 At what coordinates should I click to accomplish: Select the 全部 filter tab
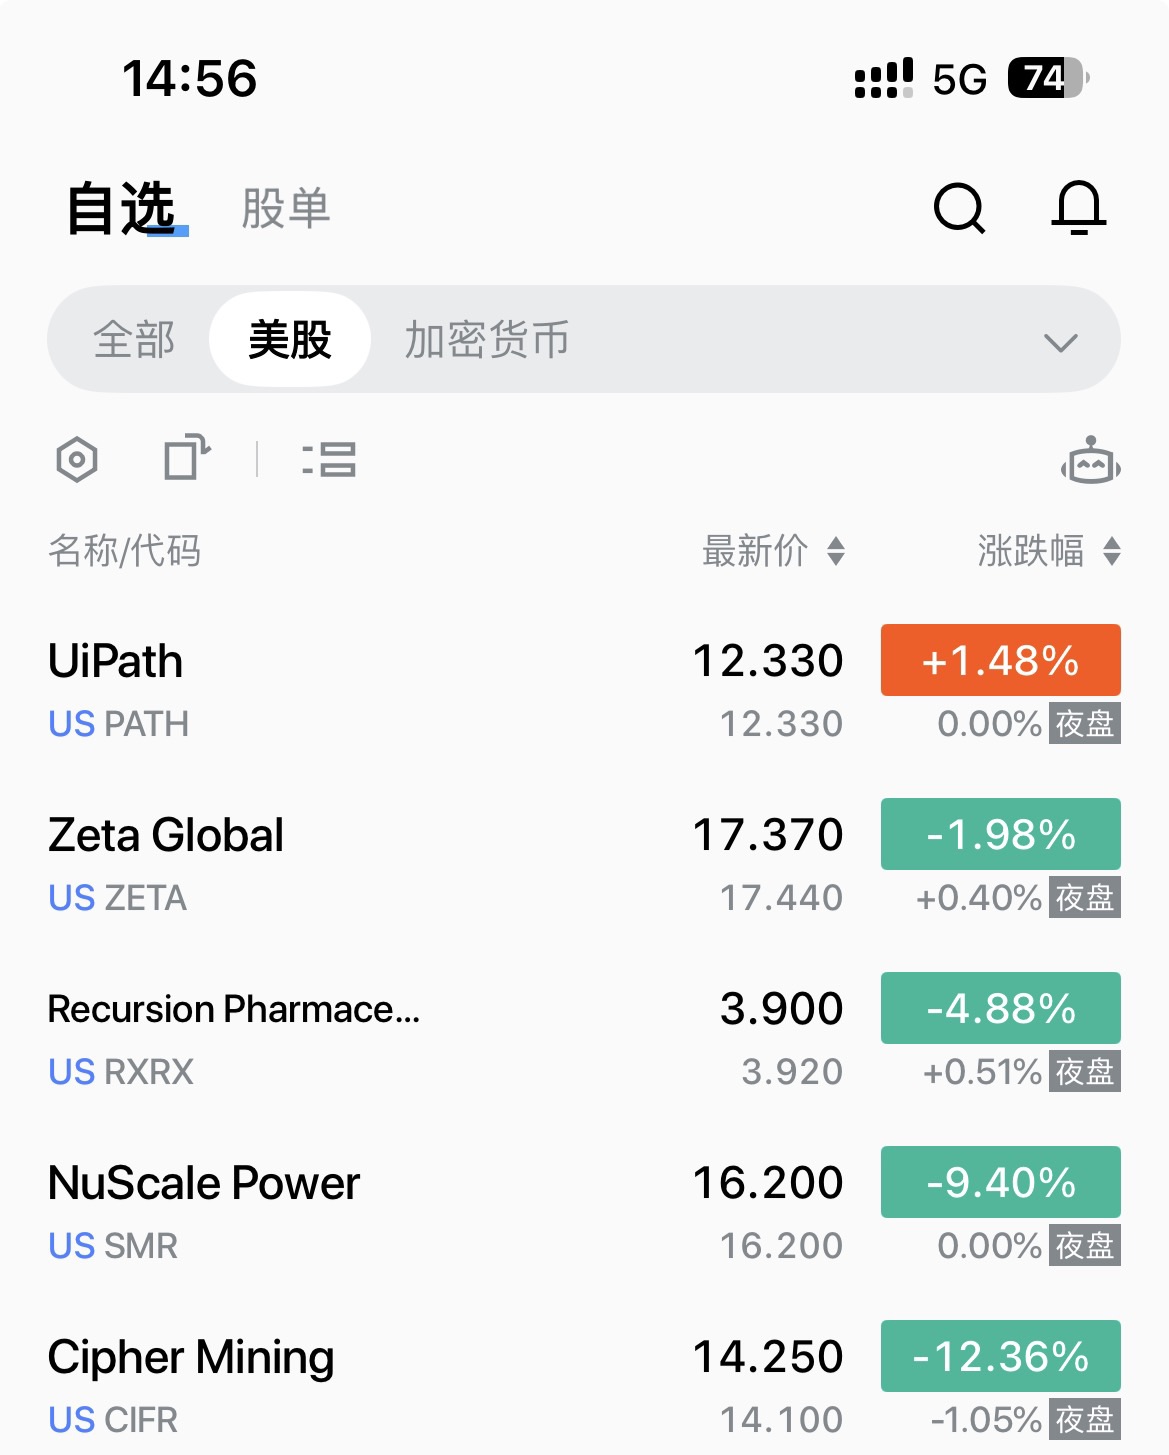point(134,340)
